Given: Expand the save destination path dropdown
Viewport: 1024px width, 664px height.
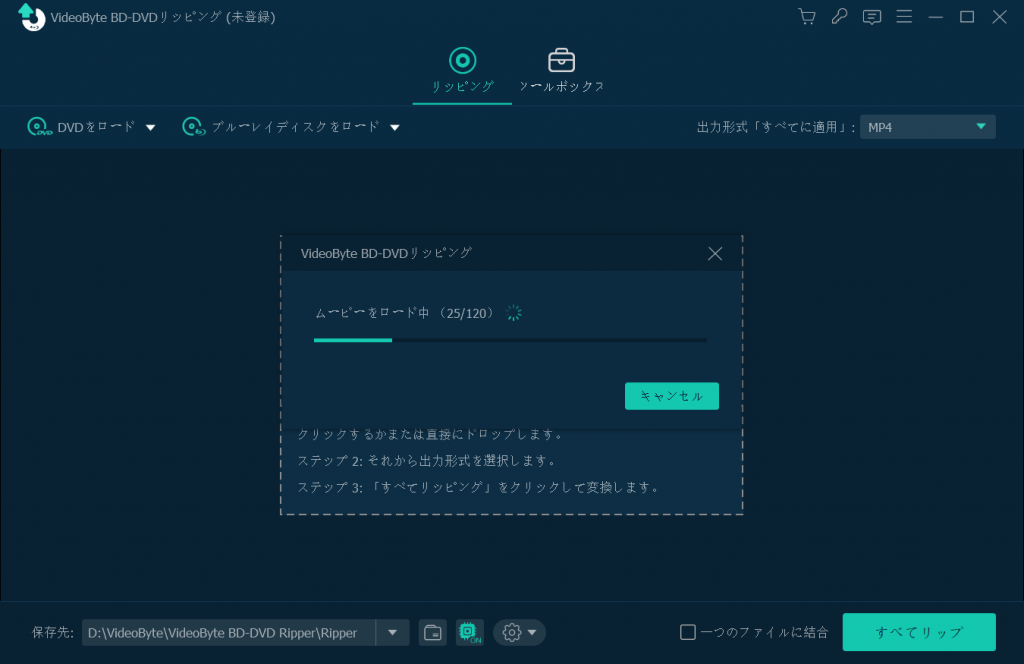Looking at the screenshot, I should (x=392, y=632).
